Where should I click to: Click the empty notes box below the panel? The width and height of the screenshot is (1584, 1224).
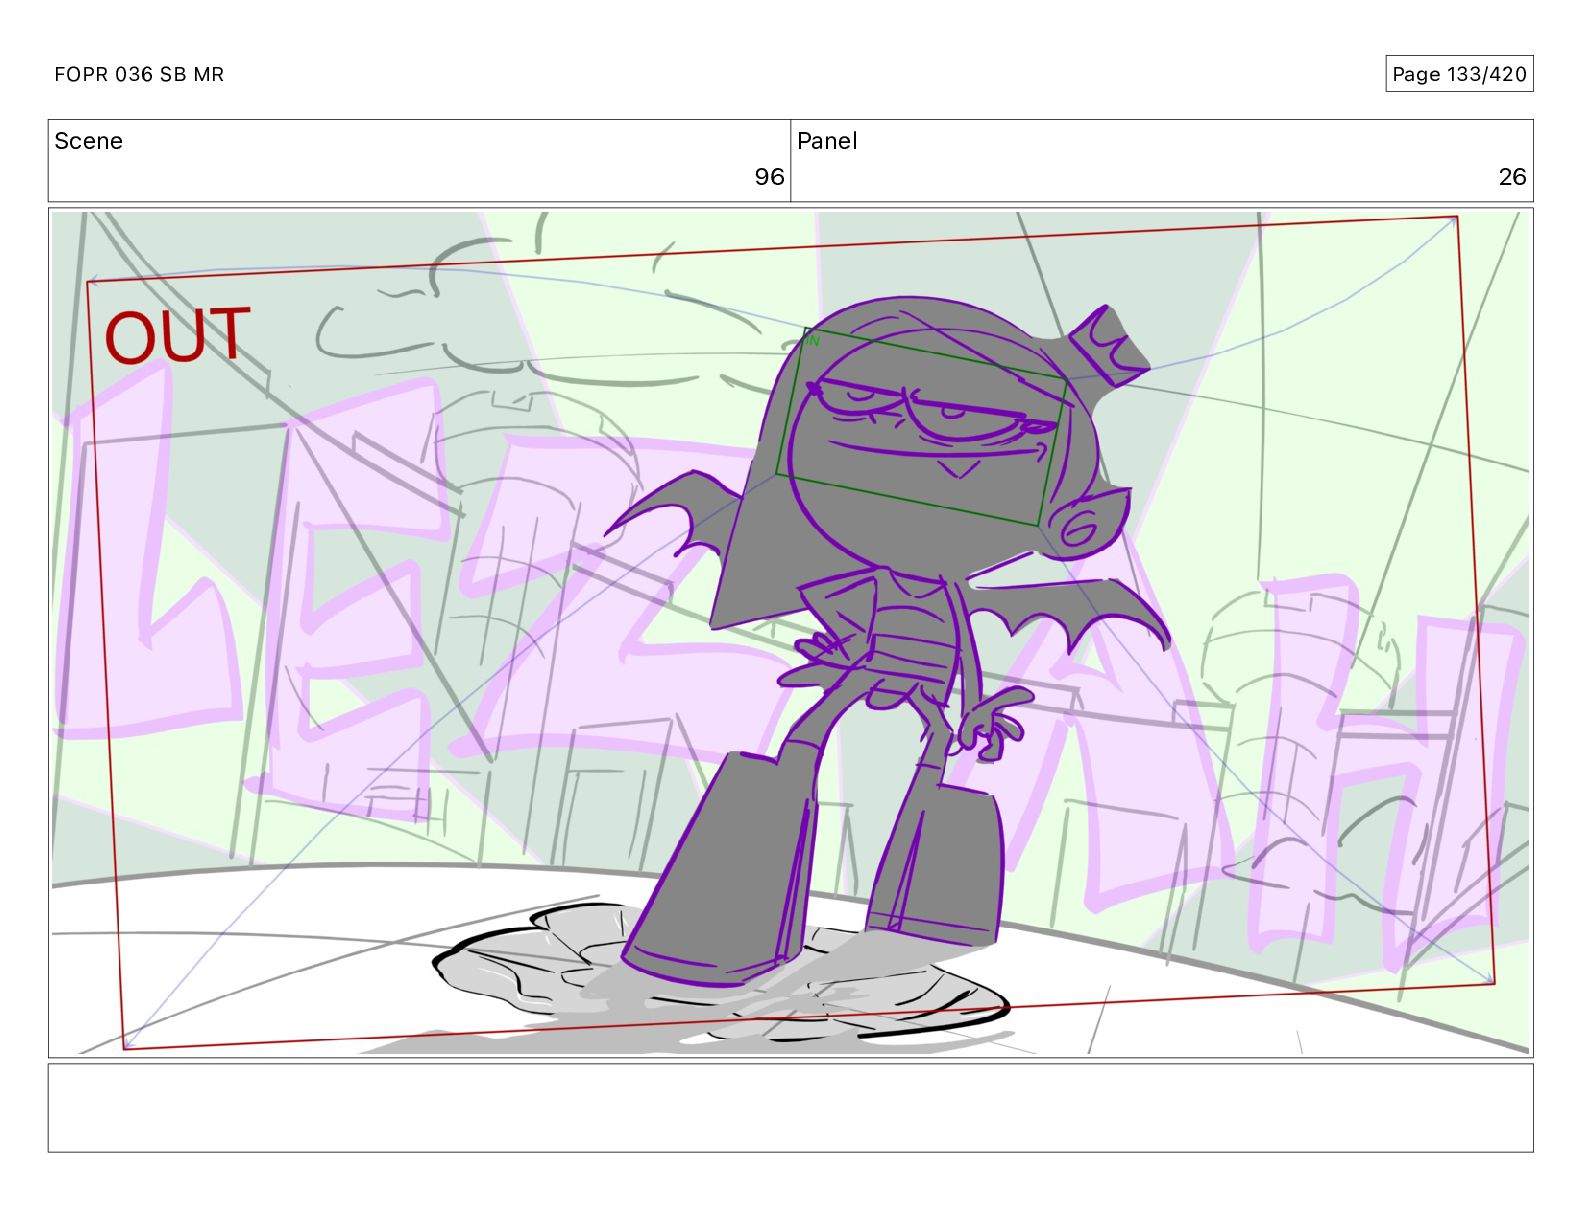click(x=790, y=1108)
